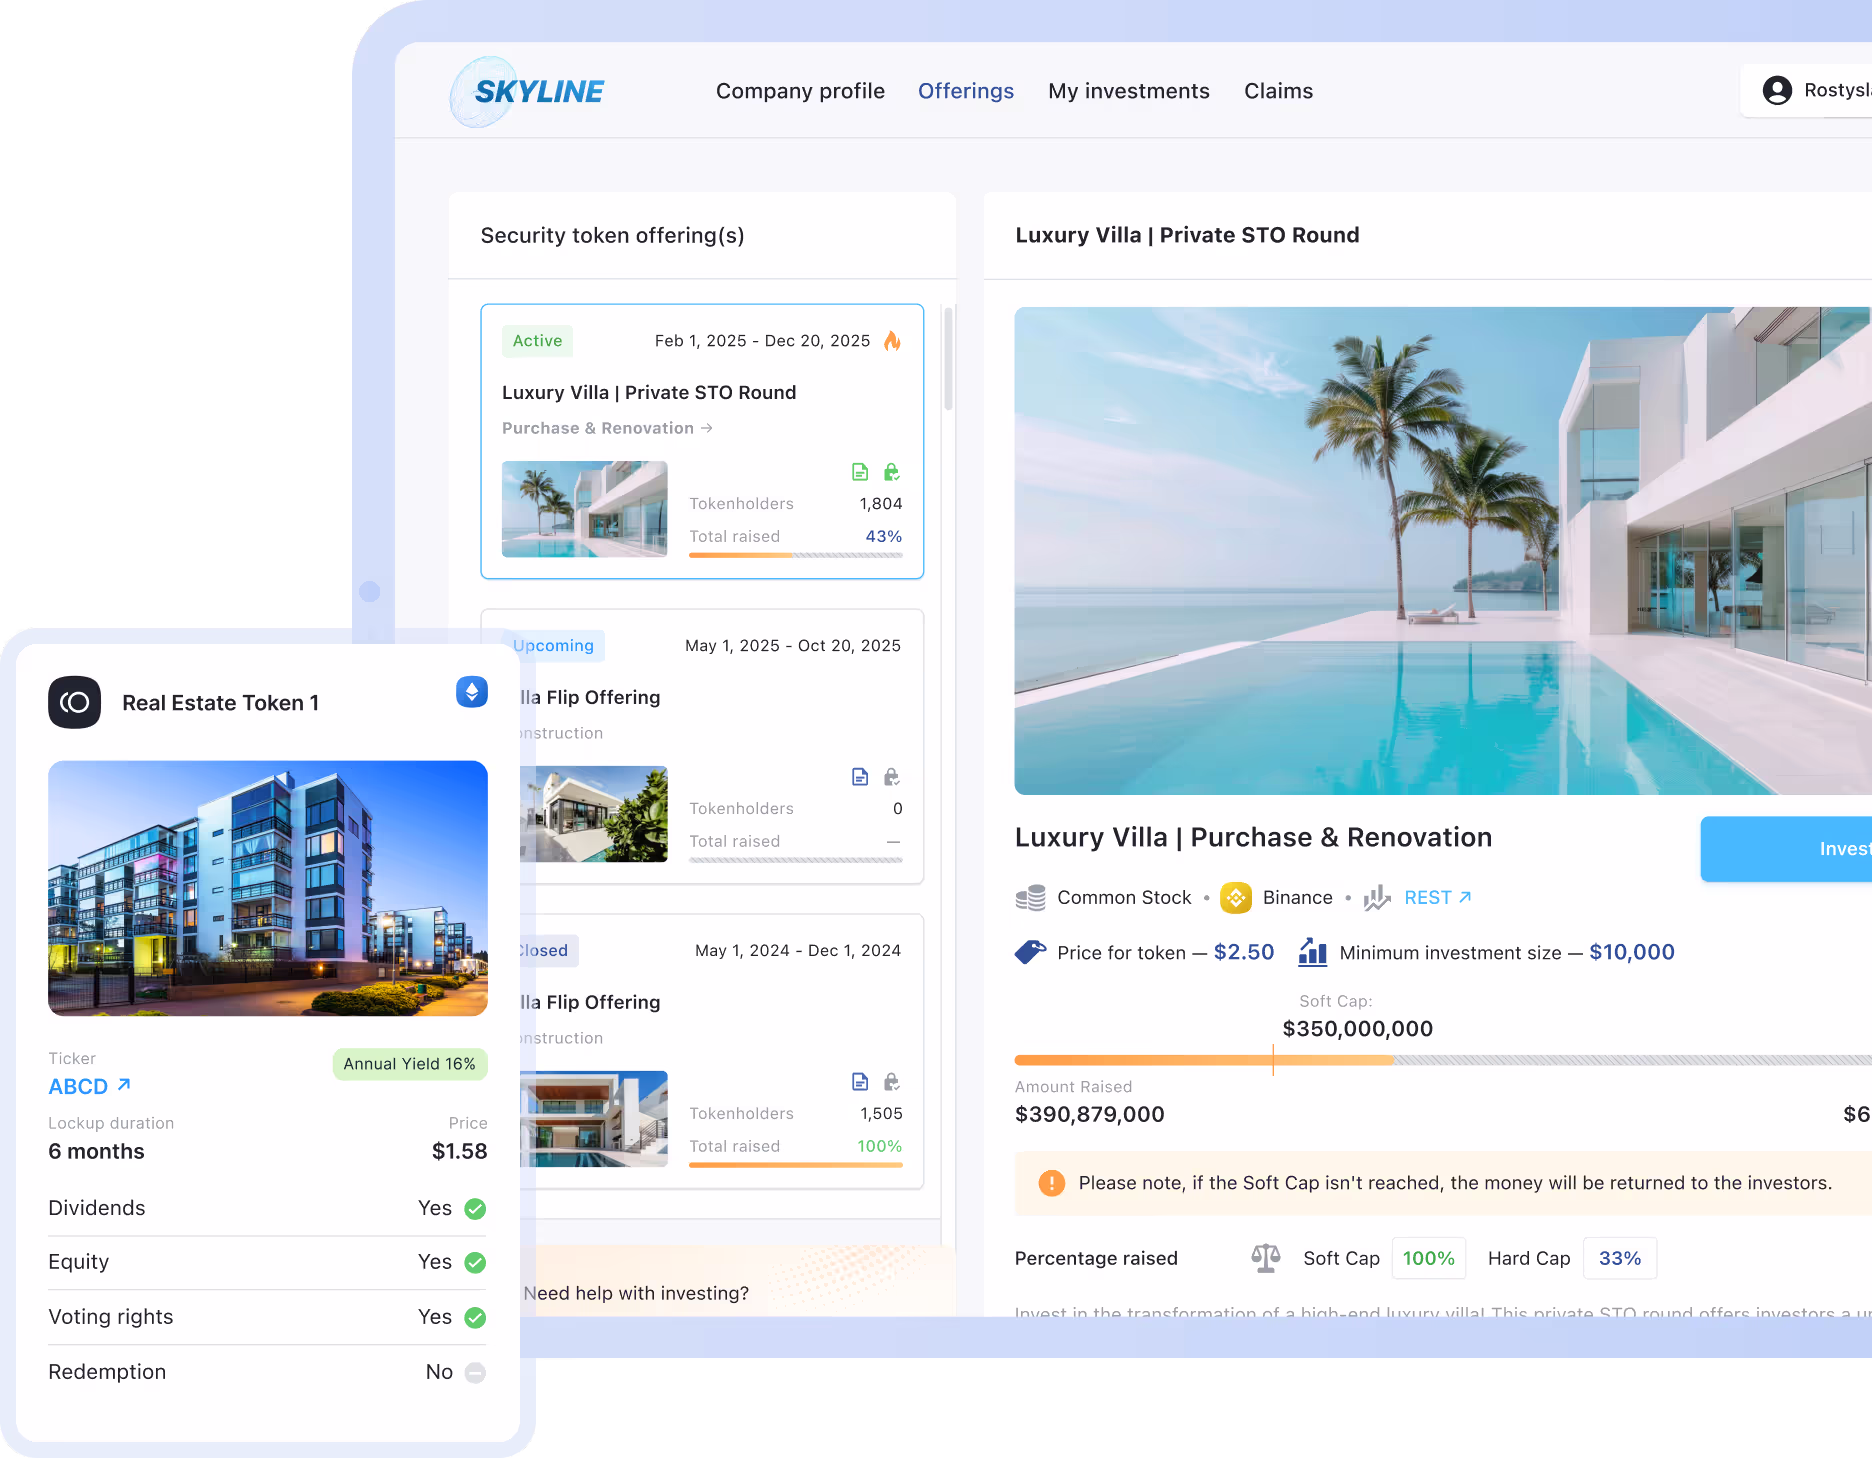The height and width of the screenshot is (1458, 1872).
Task: Click the Annual Yield 16% badge
Action: (410, 1064)
